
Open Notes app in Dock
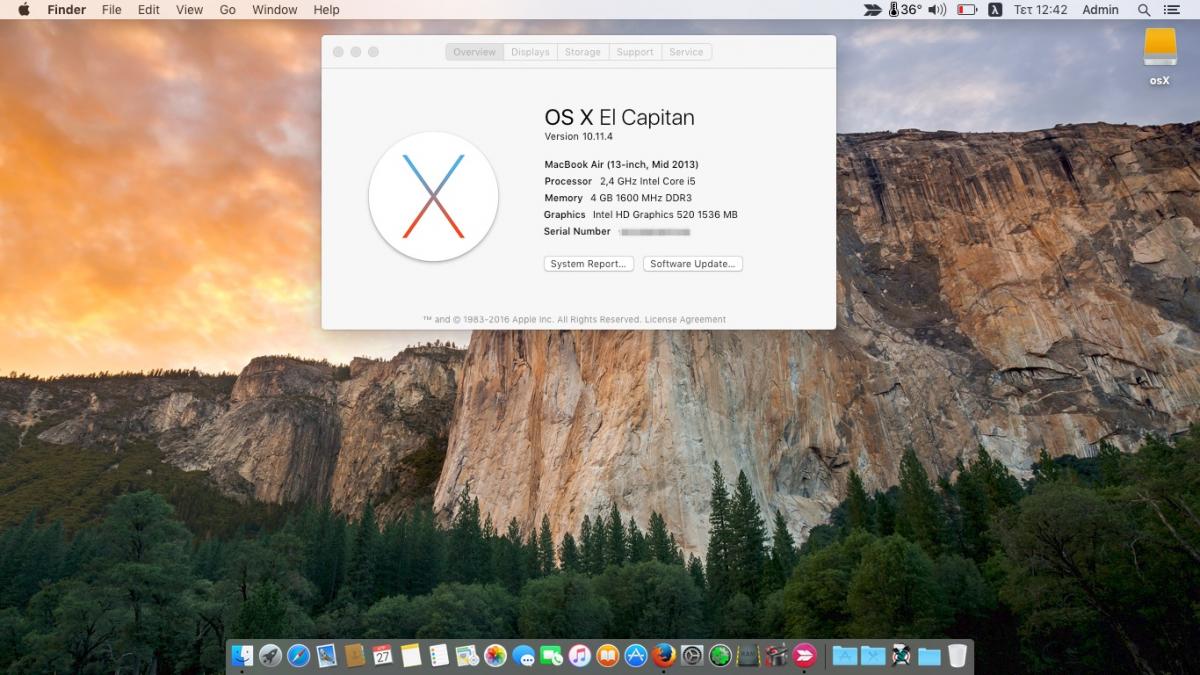(410, 656)
